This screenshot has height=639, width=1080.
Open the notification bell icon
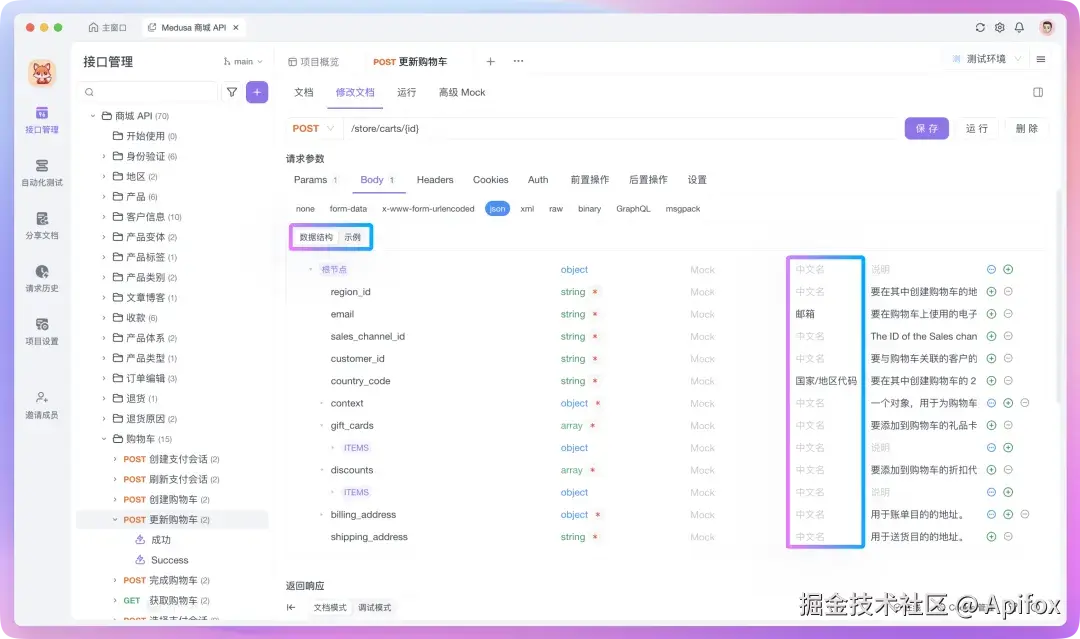point(1019,28)
